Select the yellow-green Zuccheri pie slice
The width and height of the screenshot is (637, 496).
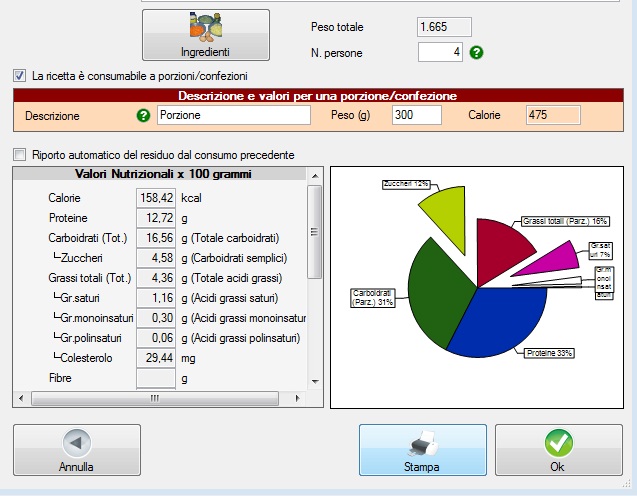445,211
